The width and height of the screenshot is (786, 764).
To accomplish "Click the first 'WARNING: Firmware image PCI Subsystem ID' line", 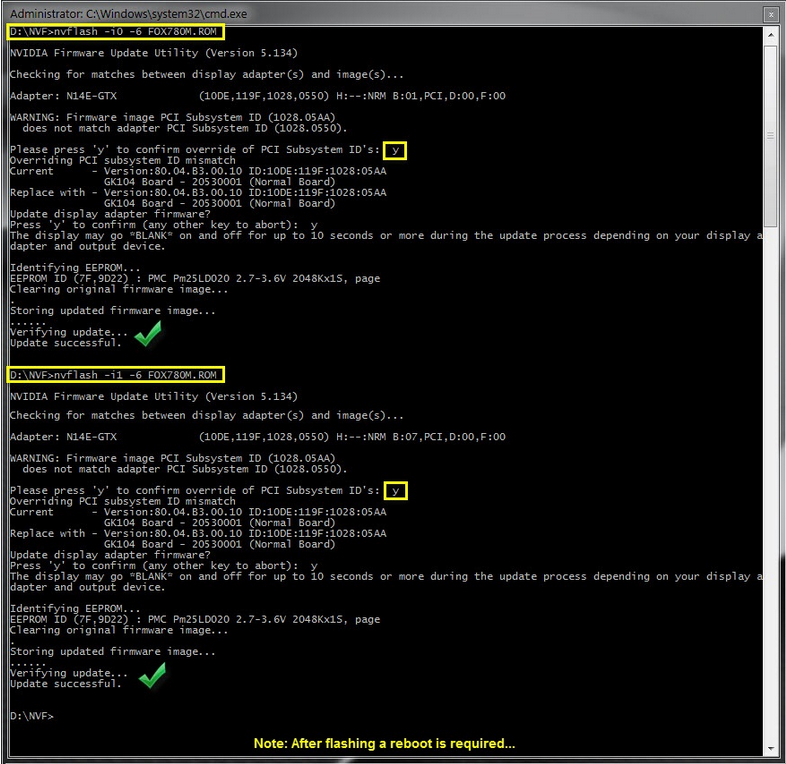I will pos(172,117).
